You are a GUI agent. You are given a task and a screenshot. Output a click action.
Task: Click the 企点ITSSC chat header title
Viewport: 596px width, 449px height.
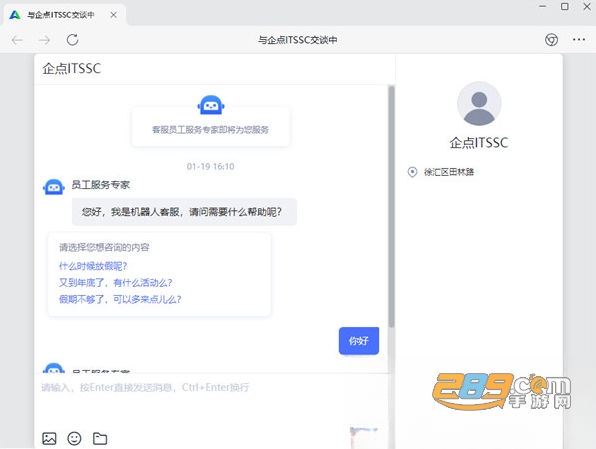click(71, 69)
